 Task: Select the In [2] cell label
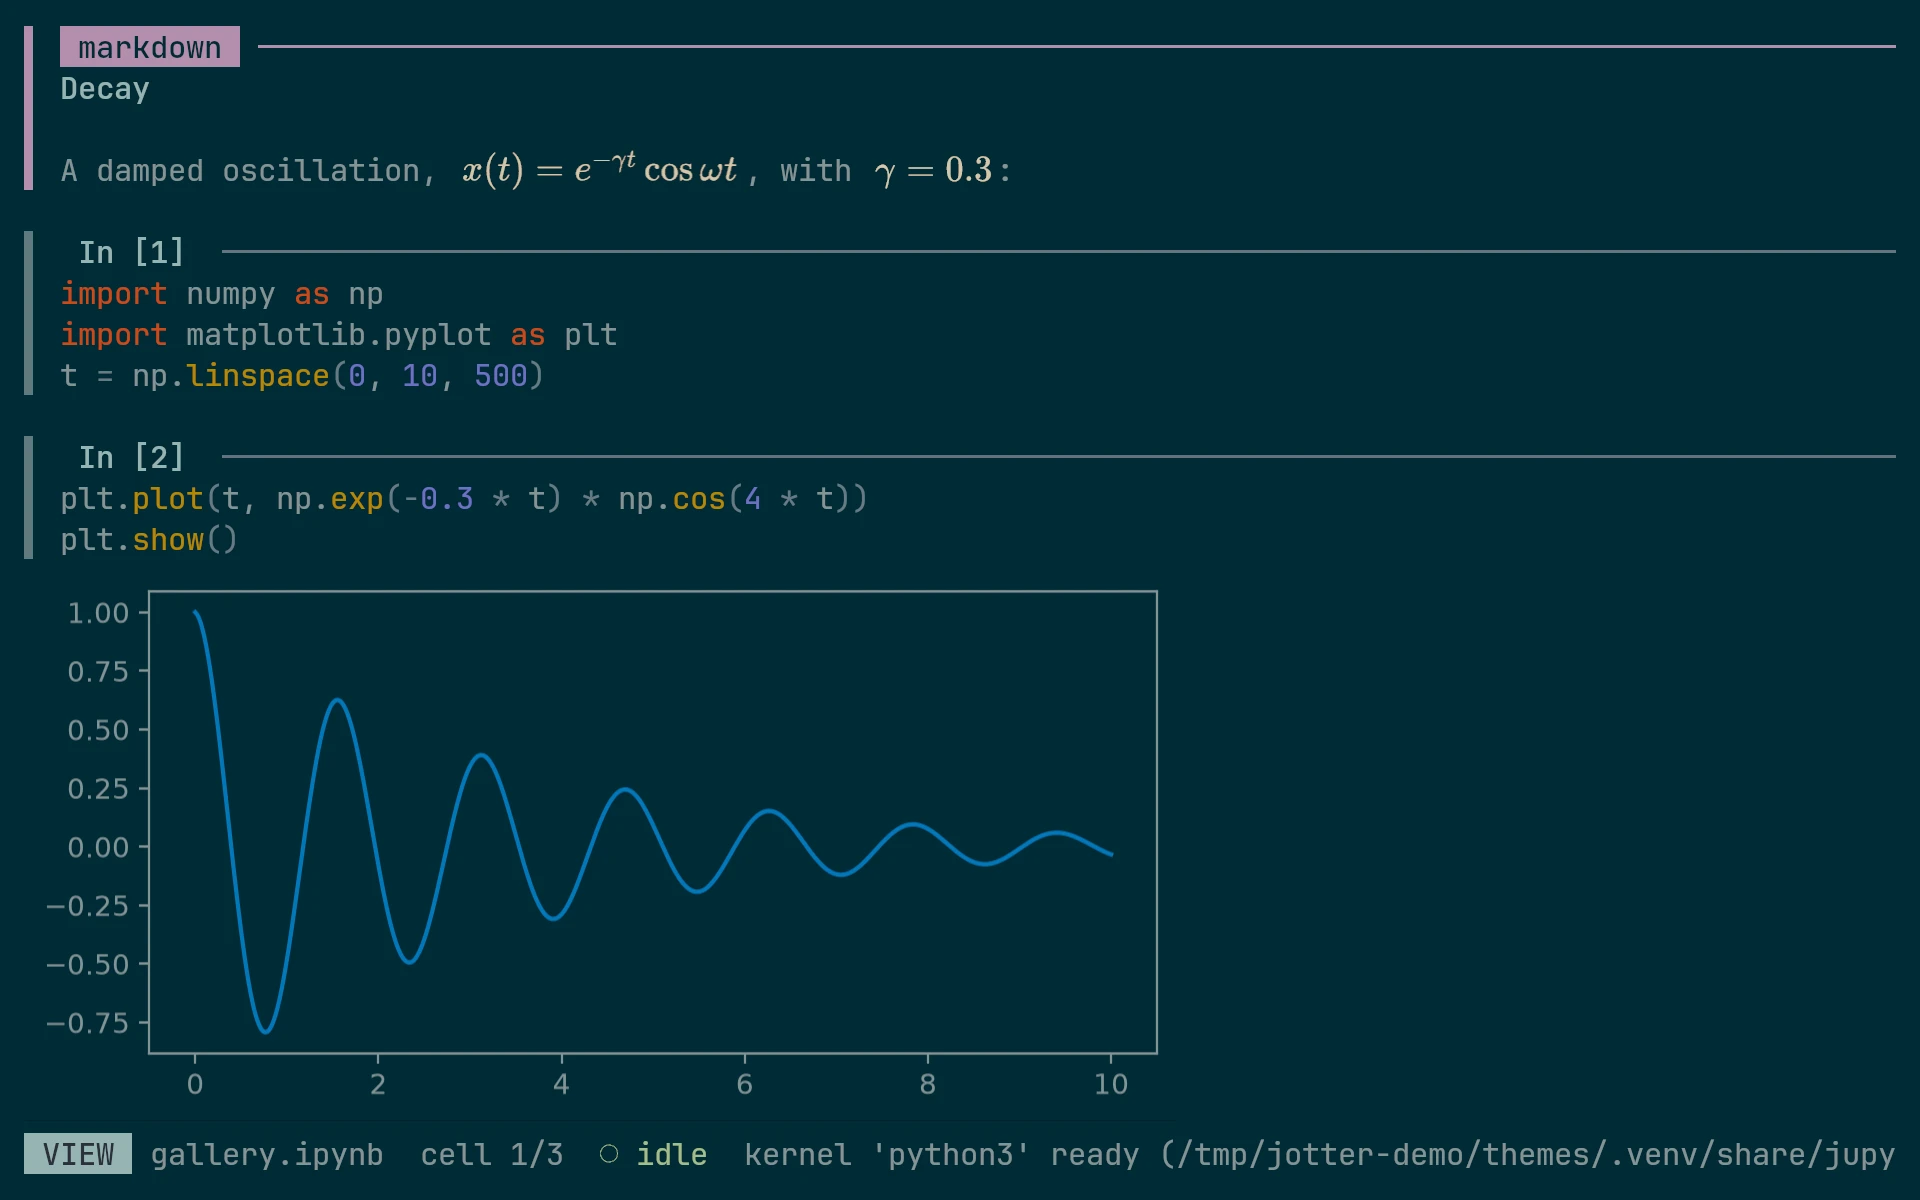(132, 457)
